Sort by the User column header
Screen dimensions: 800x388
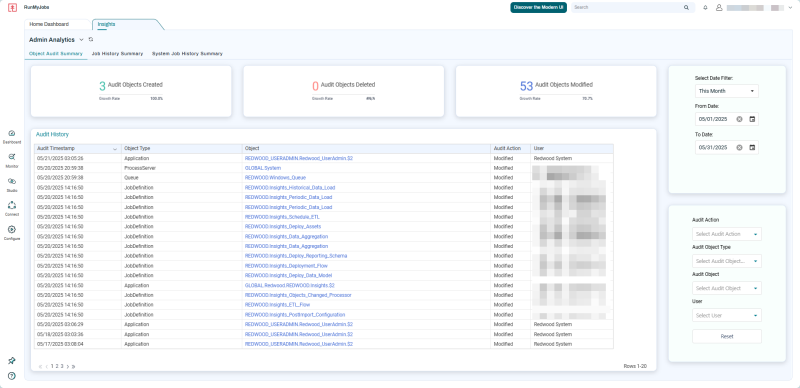(x=572, y=149)
